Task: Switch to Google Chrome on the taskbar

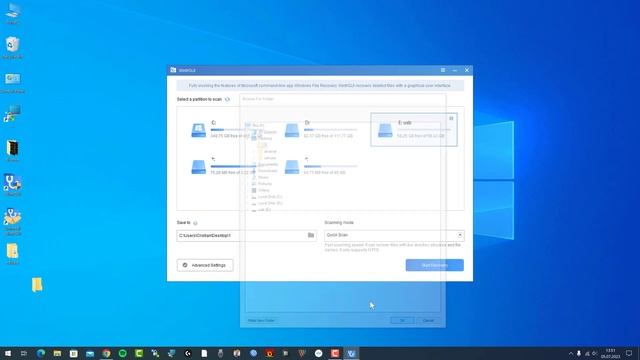Action: point(106,353)
